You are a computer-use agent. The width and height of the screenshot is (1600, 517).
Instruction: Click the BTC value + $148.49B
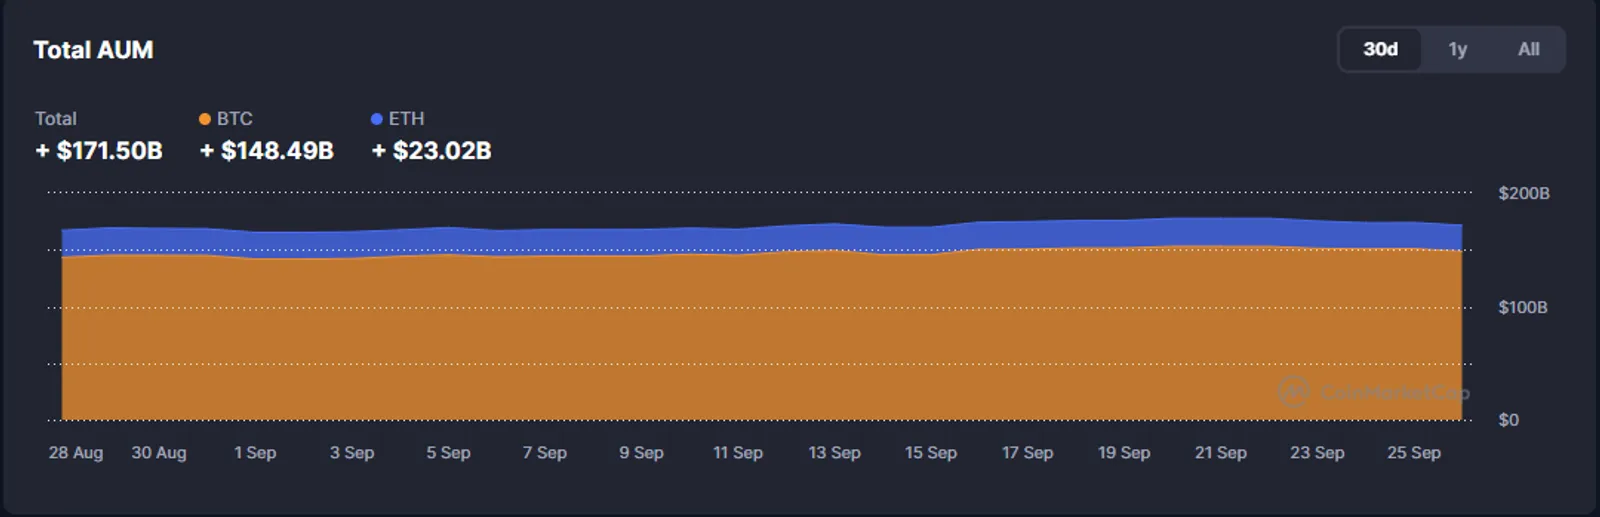click(267, 151)
